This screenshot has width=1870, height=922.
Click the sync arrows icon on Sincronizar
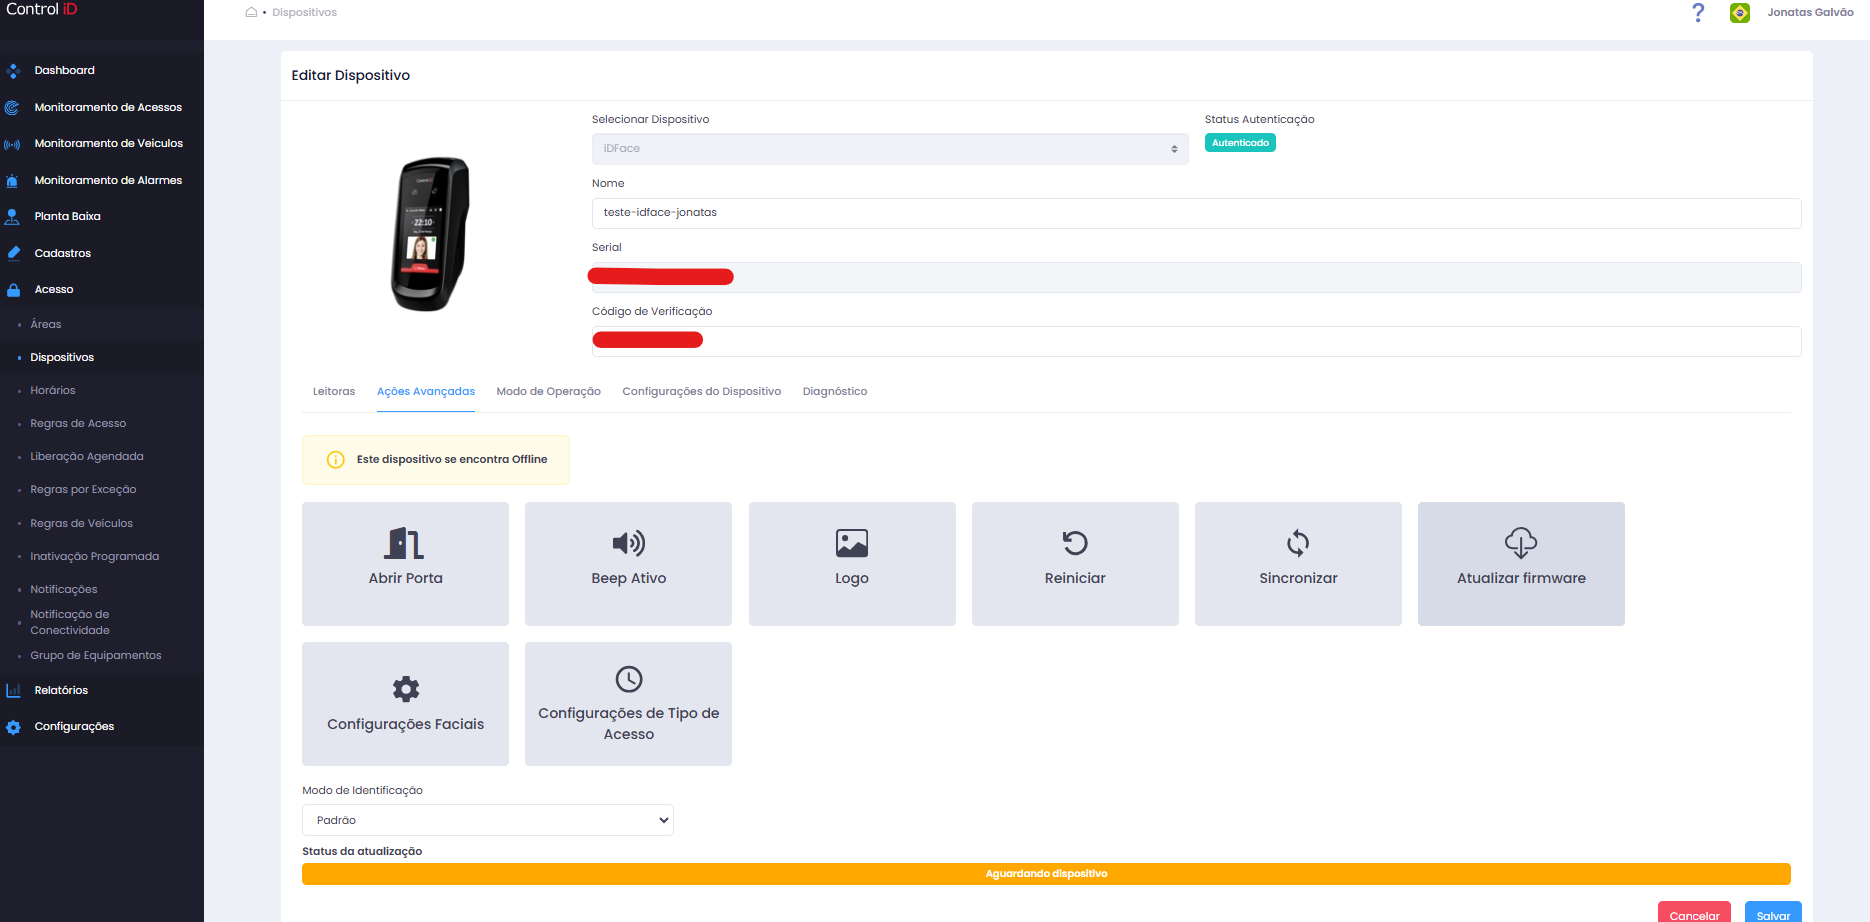pyautogui.click(x=1298, y=543)
